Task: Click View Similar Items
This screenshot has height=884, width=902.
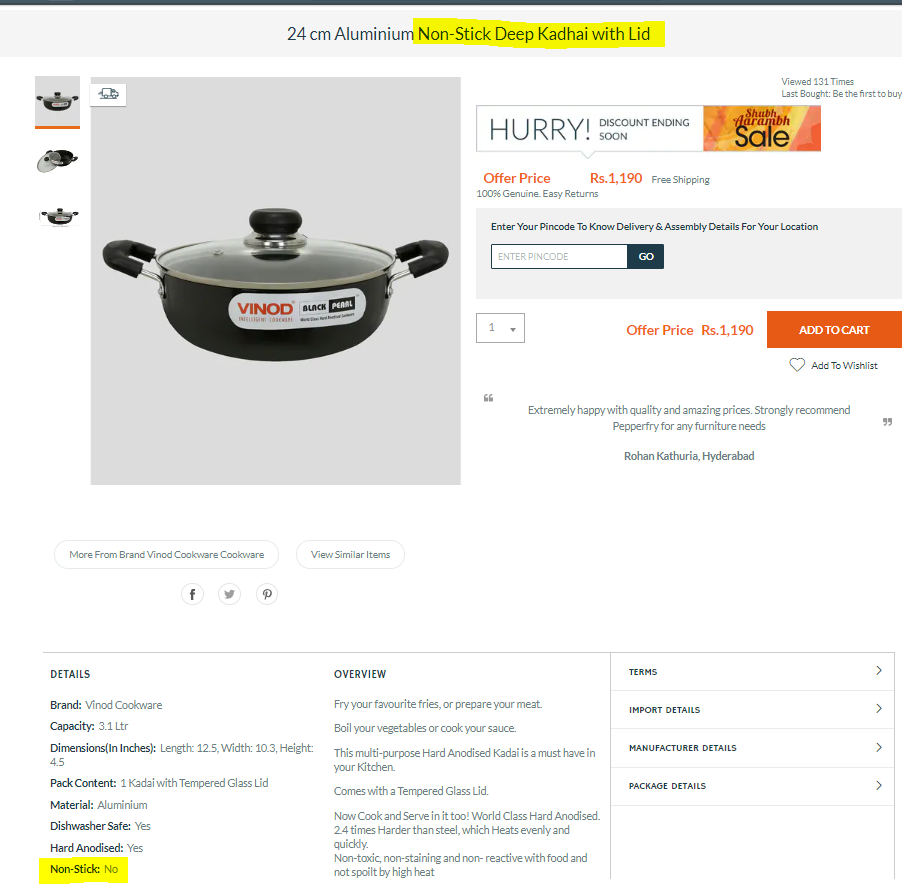Action: tap(350, 554)
